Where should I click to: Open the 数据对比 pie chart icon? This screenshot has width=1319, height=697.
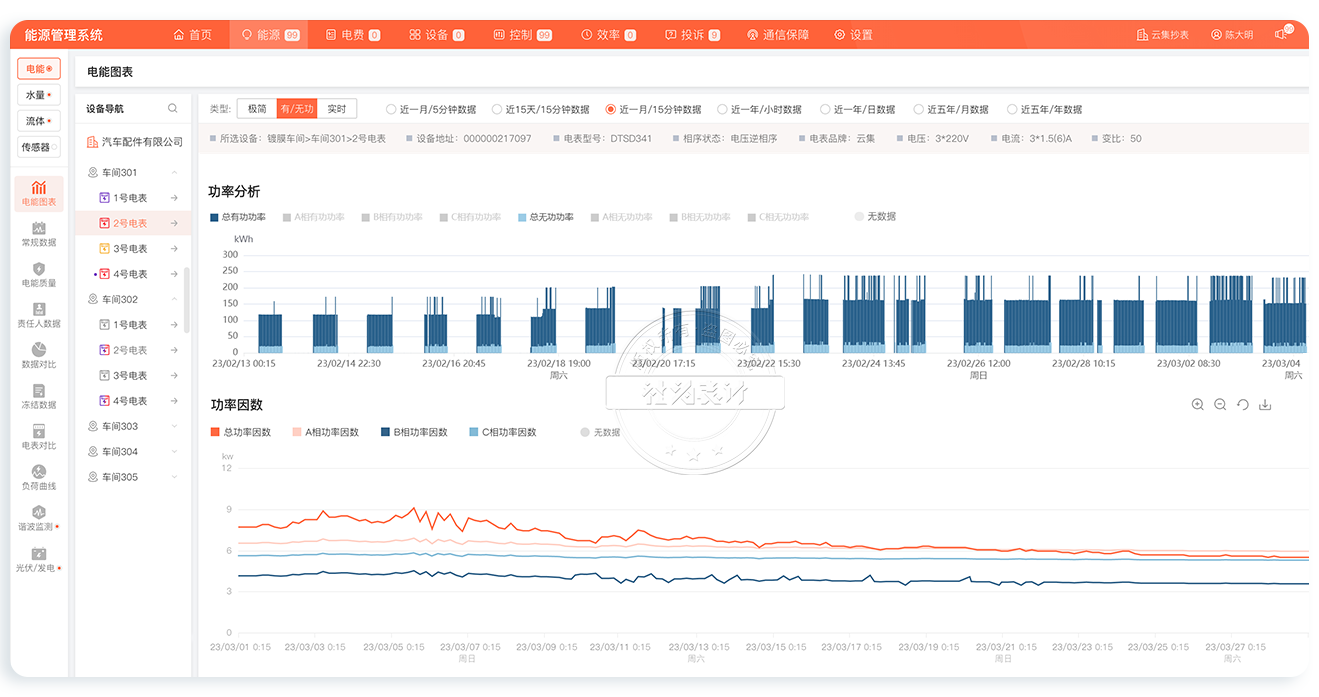tap(39, 349)
